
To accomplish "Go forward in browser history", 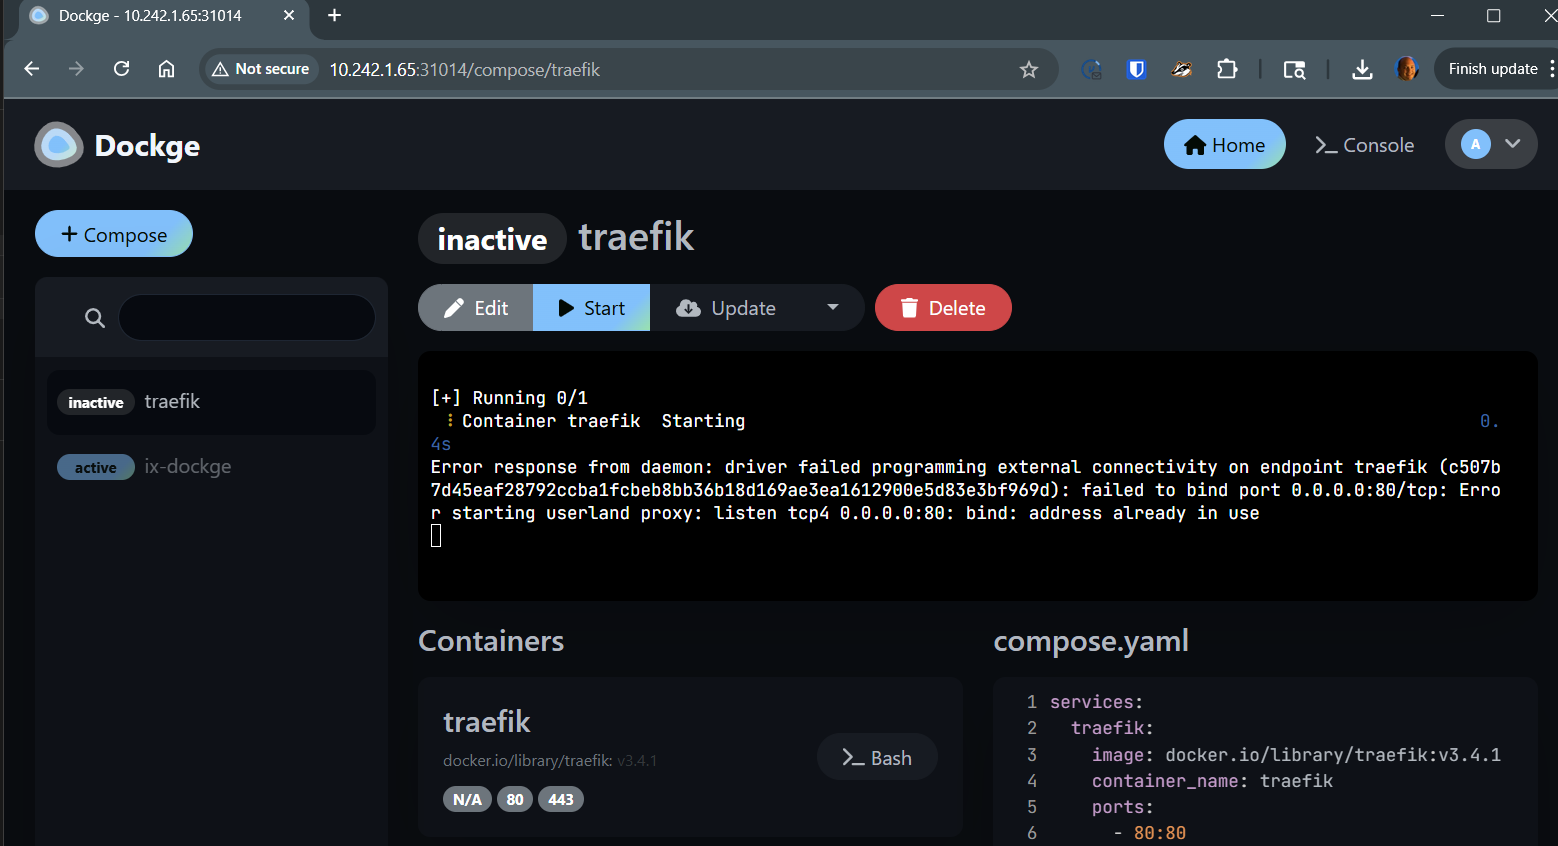I will [76, 69].
